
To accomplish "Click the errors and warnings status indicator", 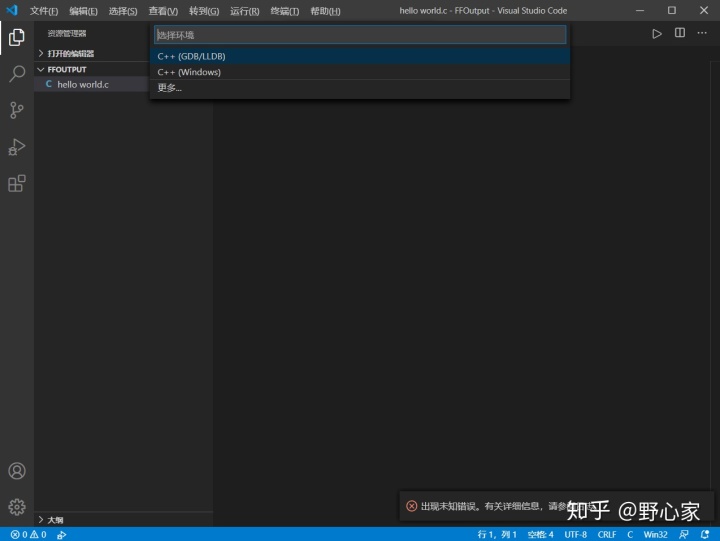I will [28, 535].
